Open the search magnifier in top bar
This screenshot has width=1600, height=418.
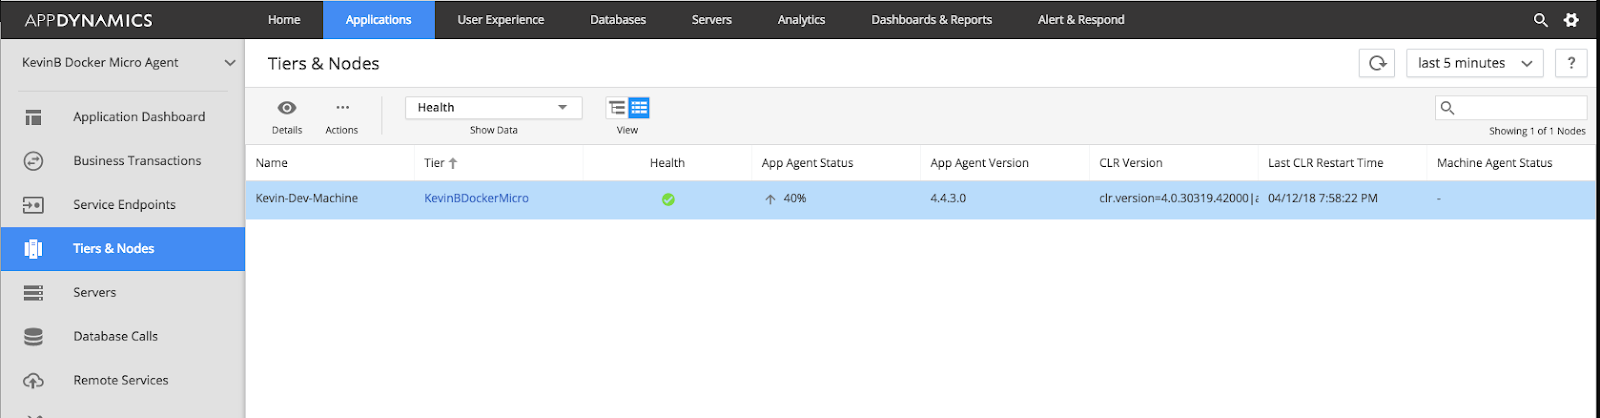[x=1540, y=20]
